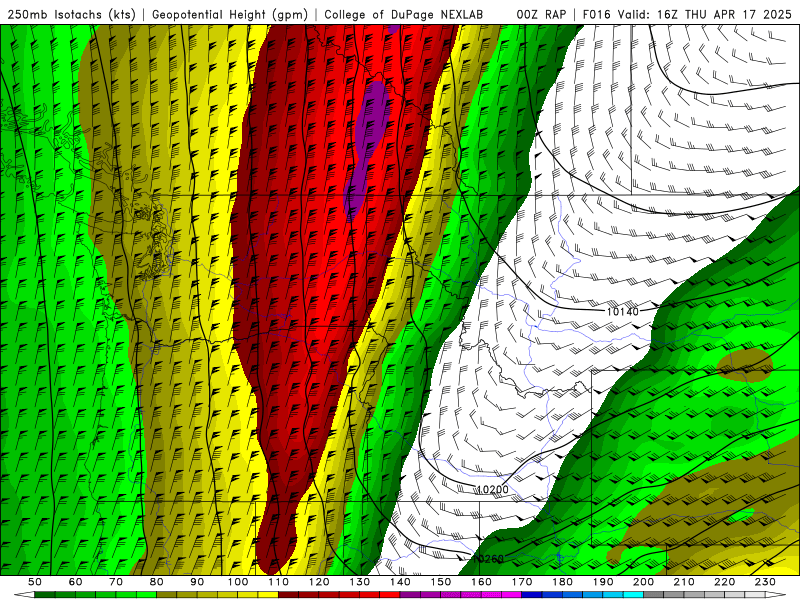
Task: Click the 200 value on the color scale
Action: [644, 582]
